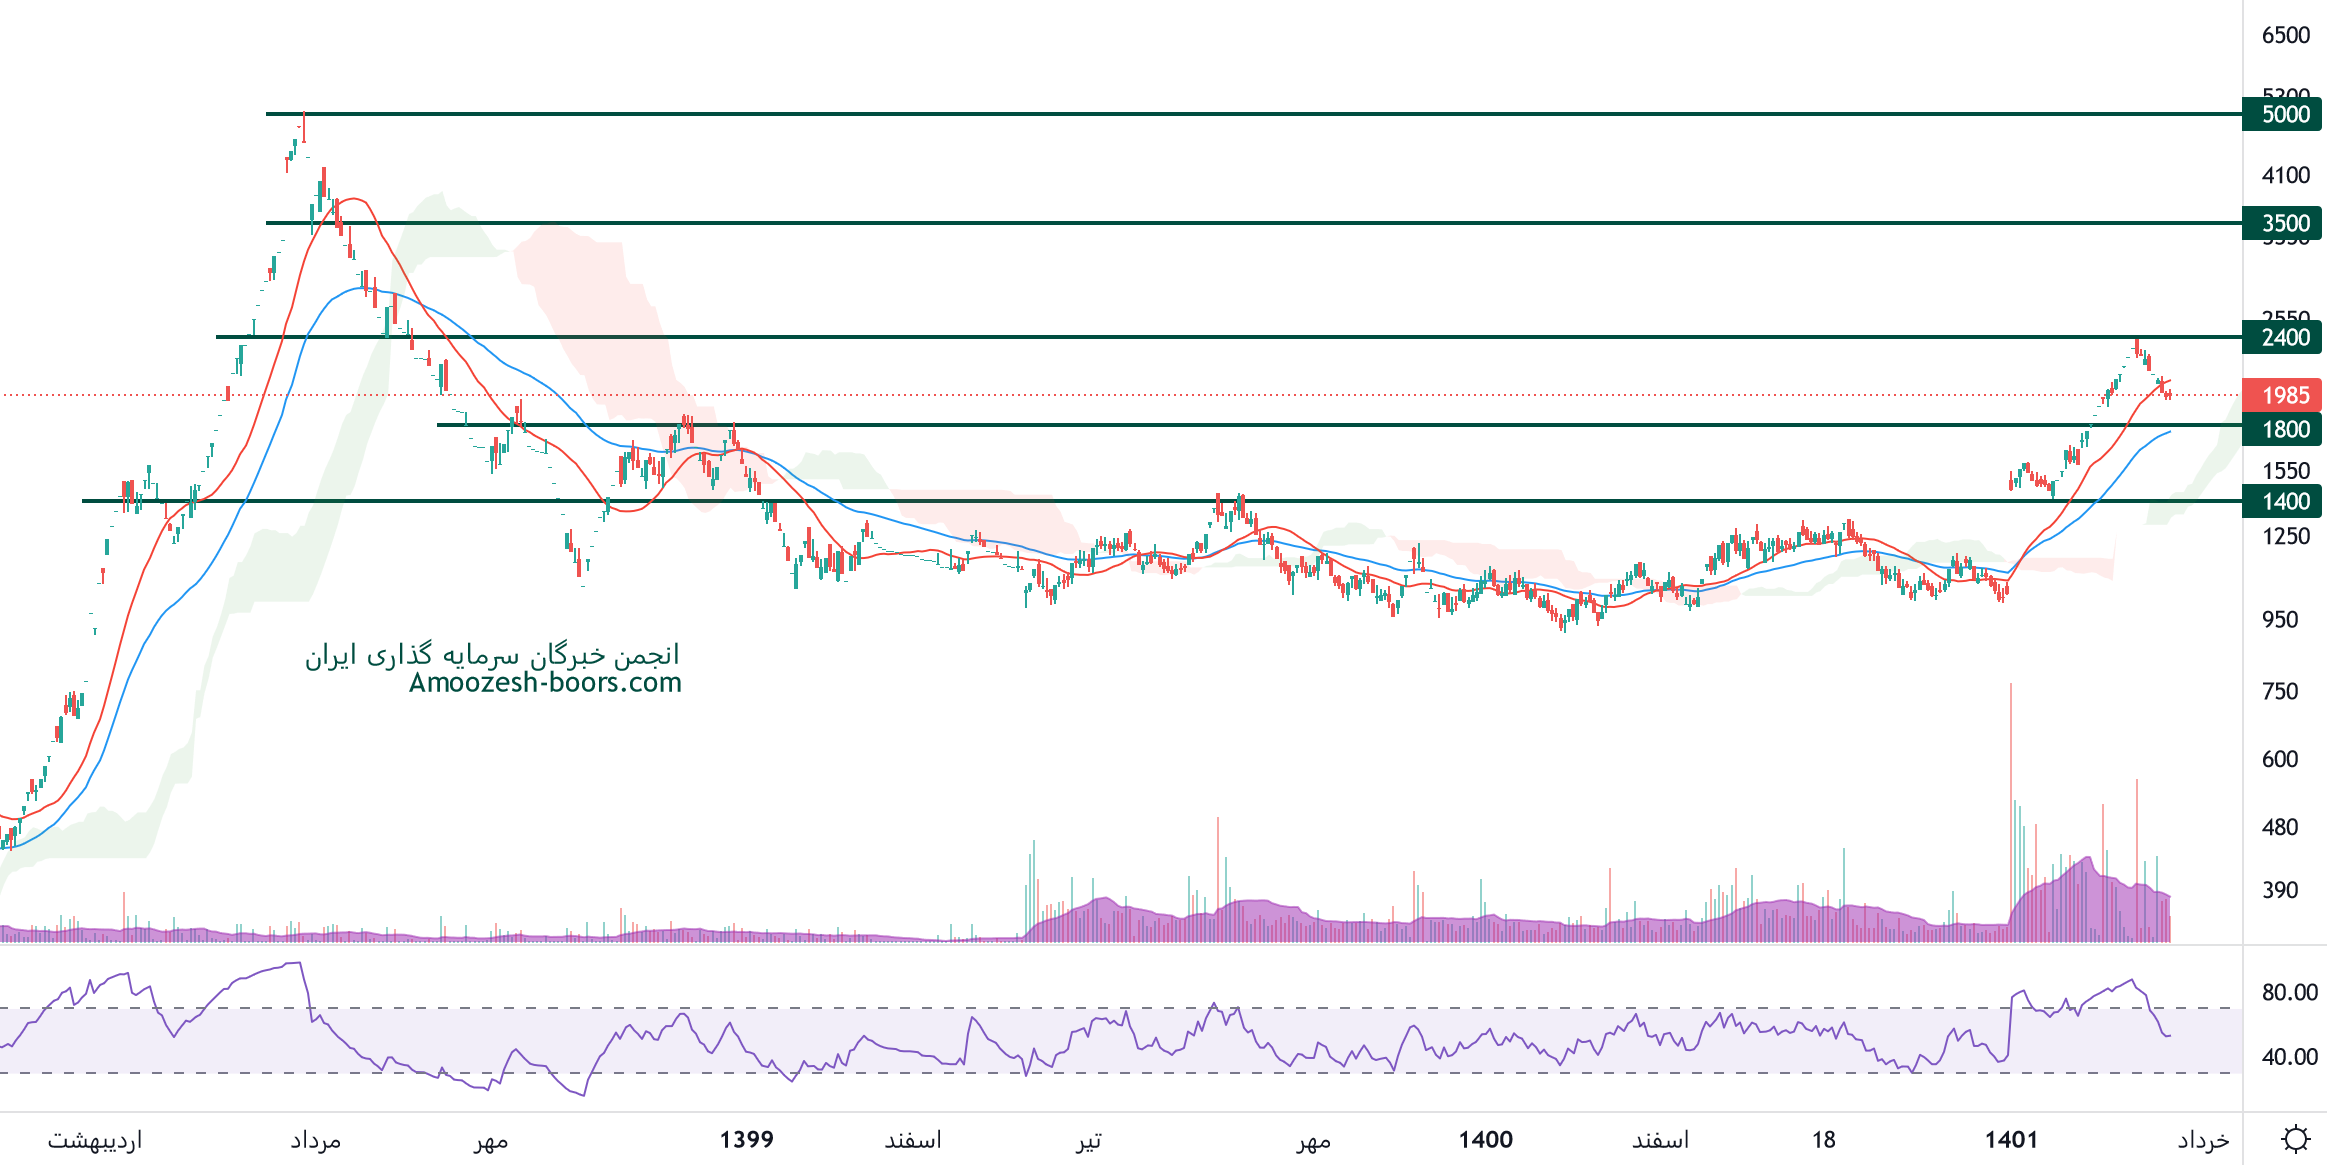Image resolution: width=2327 pixels, height=1165 pixels.
Task: Click the 18 date label on time axis
Action: [1823, 1140]
